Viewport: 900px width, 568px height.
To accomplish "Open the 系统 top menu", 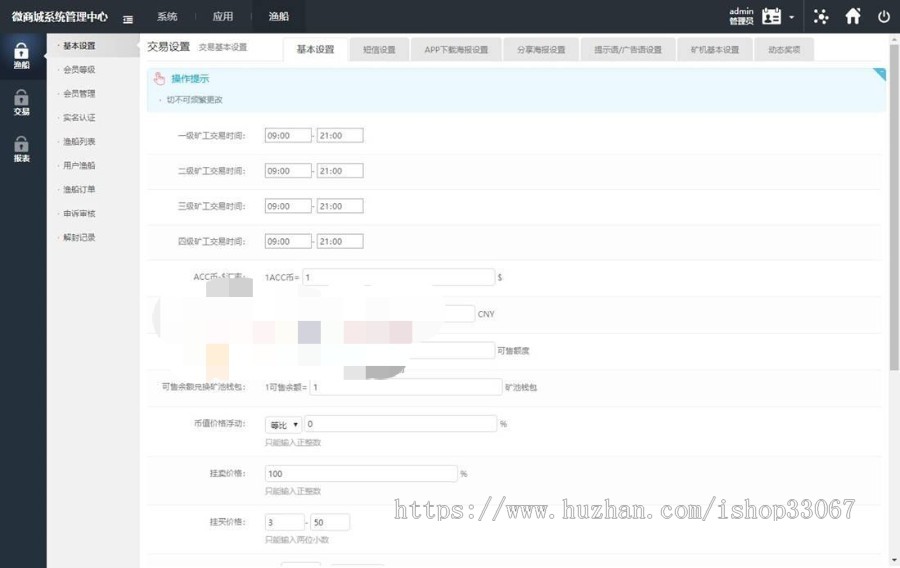I will pos(167,17).
